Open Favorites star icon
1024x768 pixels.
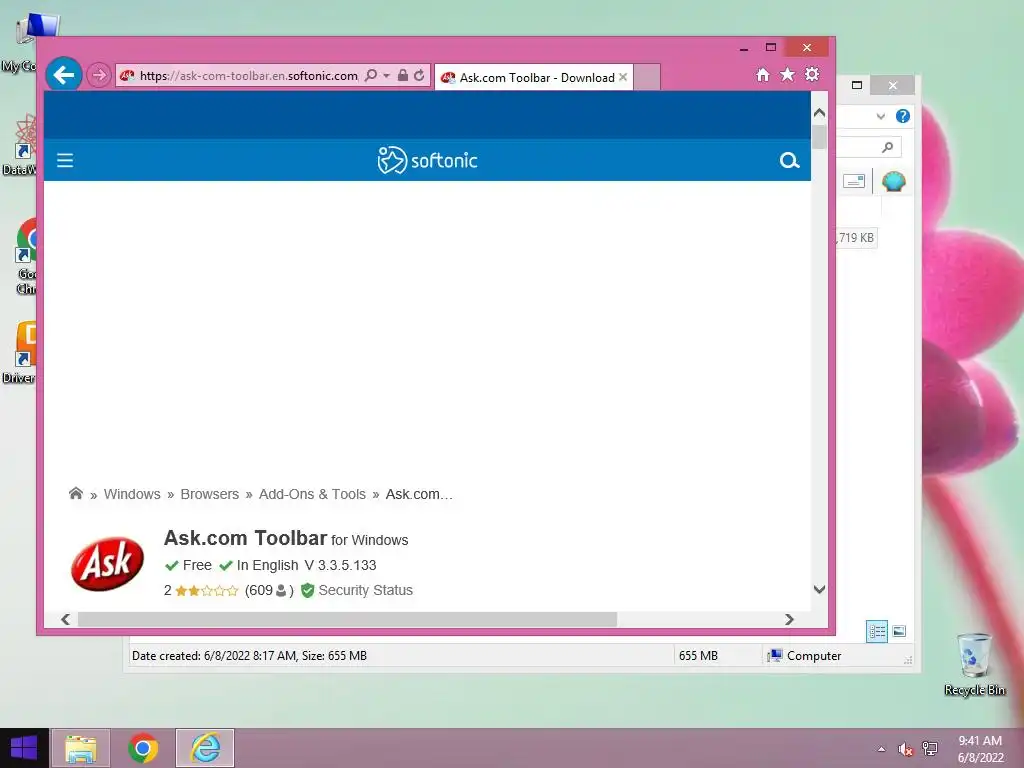[x=787, y=74]
